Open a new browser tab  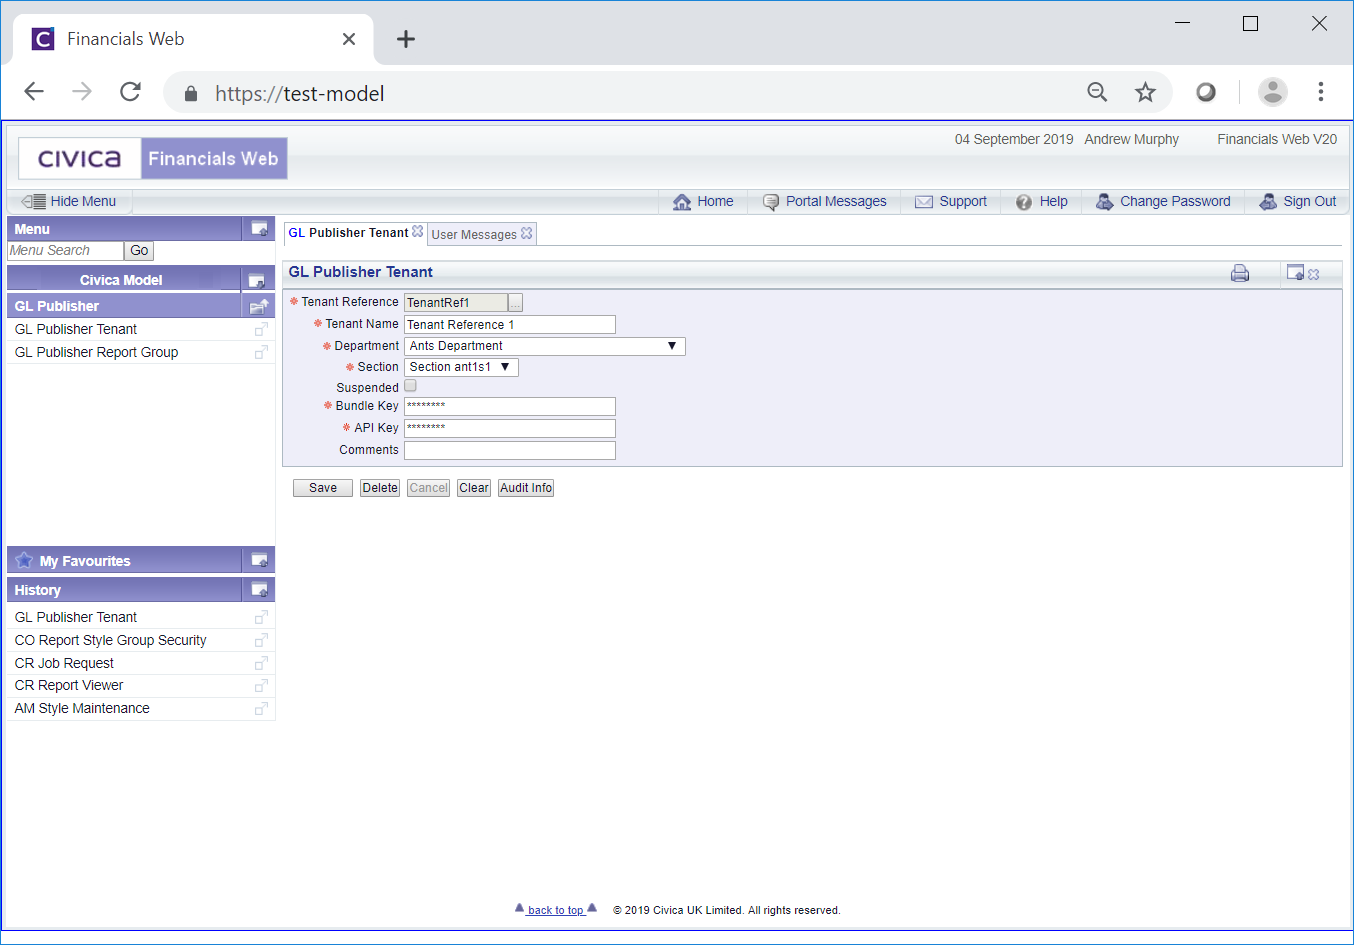pyautogui.click(x=405, y=39)
